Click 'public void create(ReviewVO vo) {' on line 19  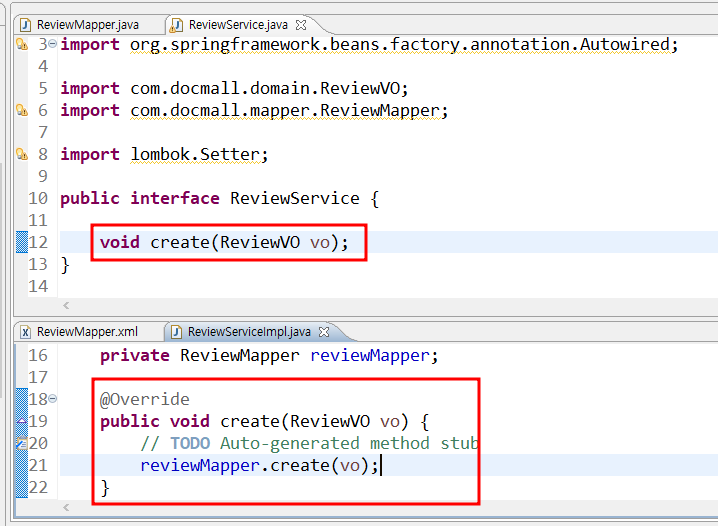pyautogui.click(x=264, y=422)
